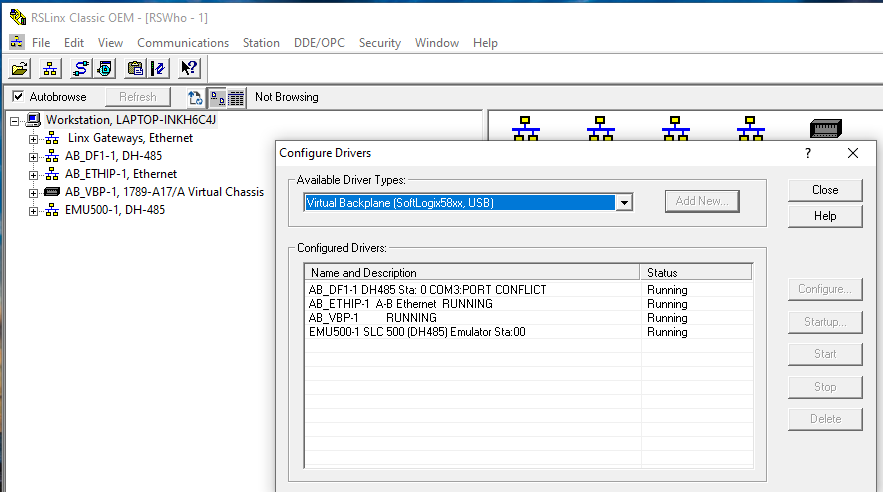The width and height of the screenshot is (883, 492).
Task: Click the toolbar icon left of Help pointer
Action: [159, 69]
